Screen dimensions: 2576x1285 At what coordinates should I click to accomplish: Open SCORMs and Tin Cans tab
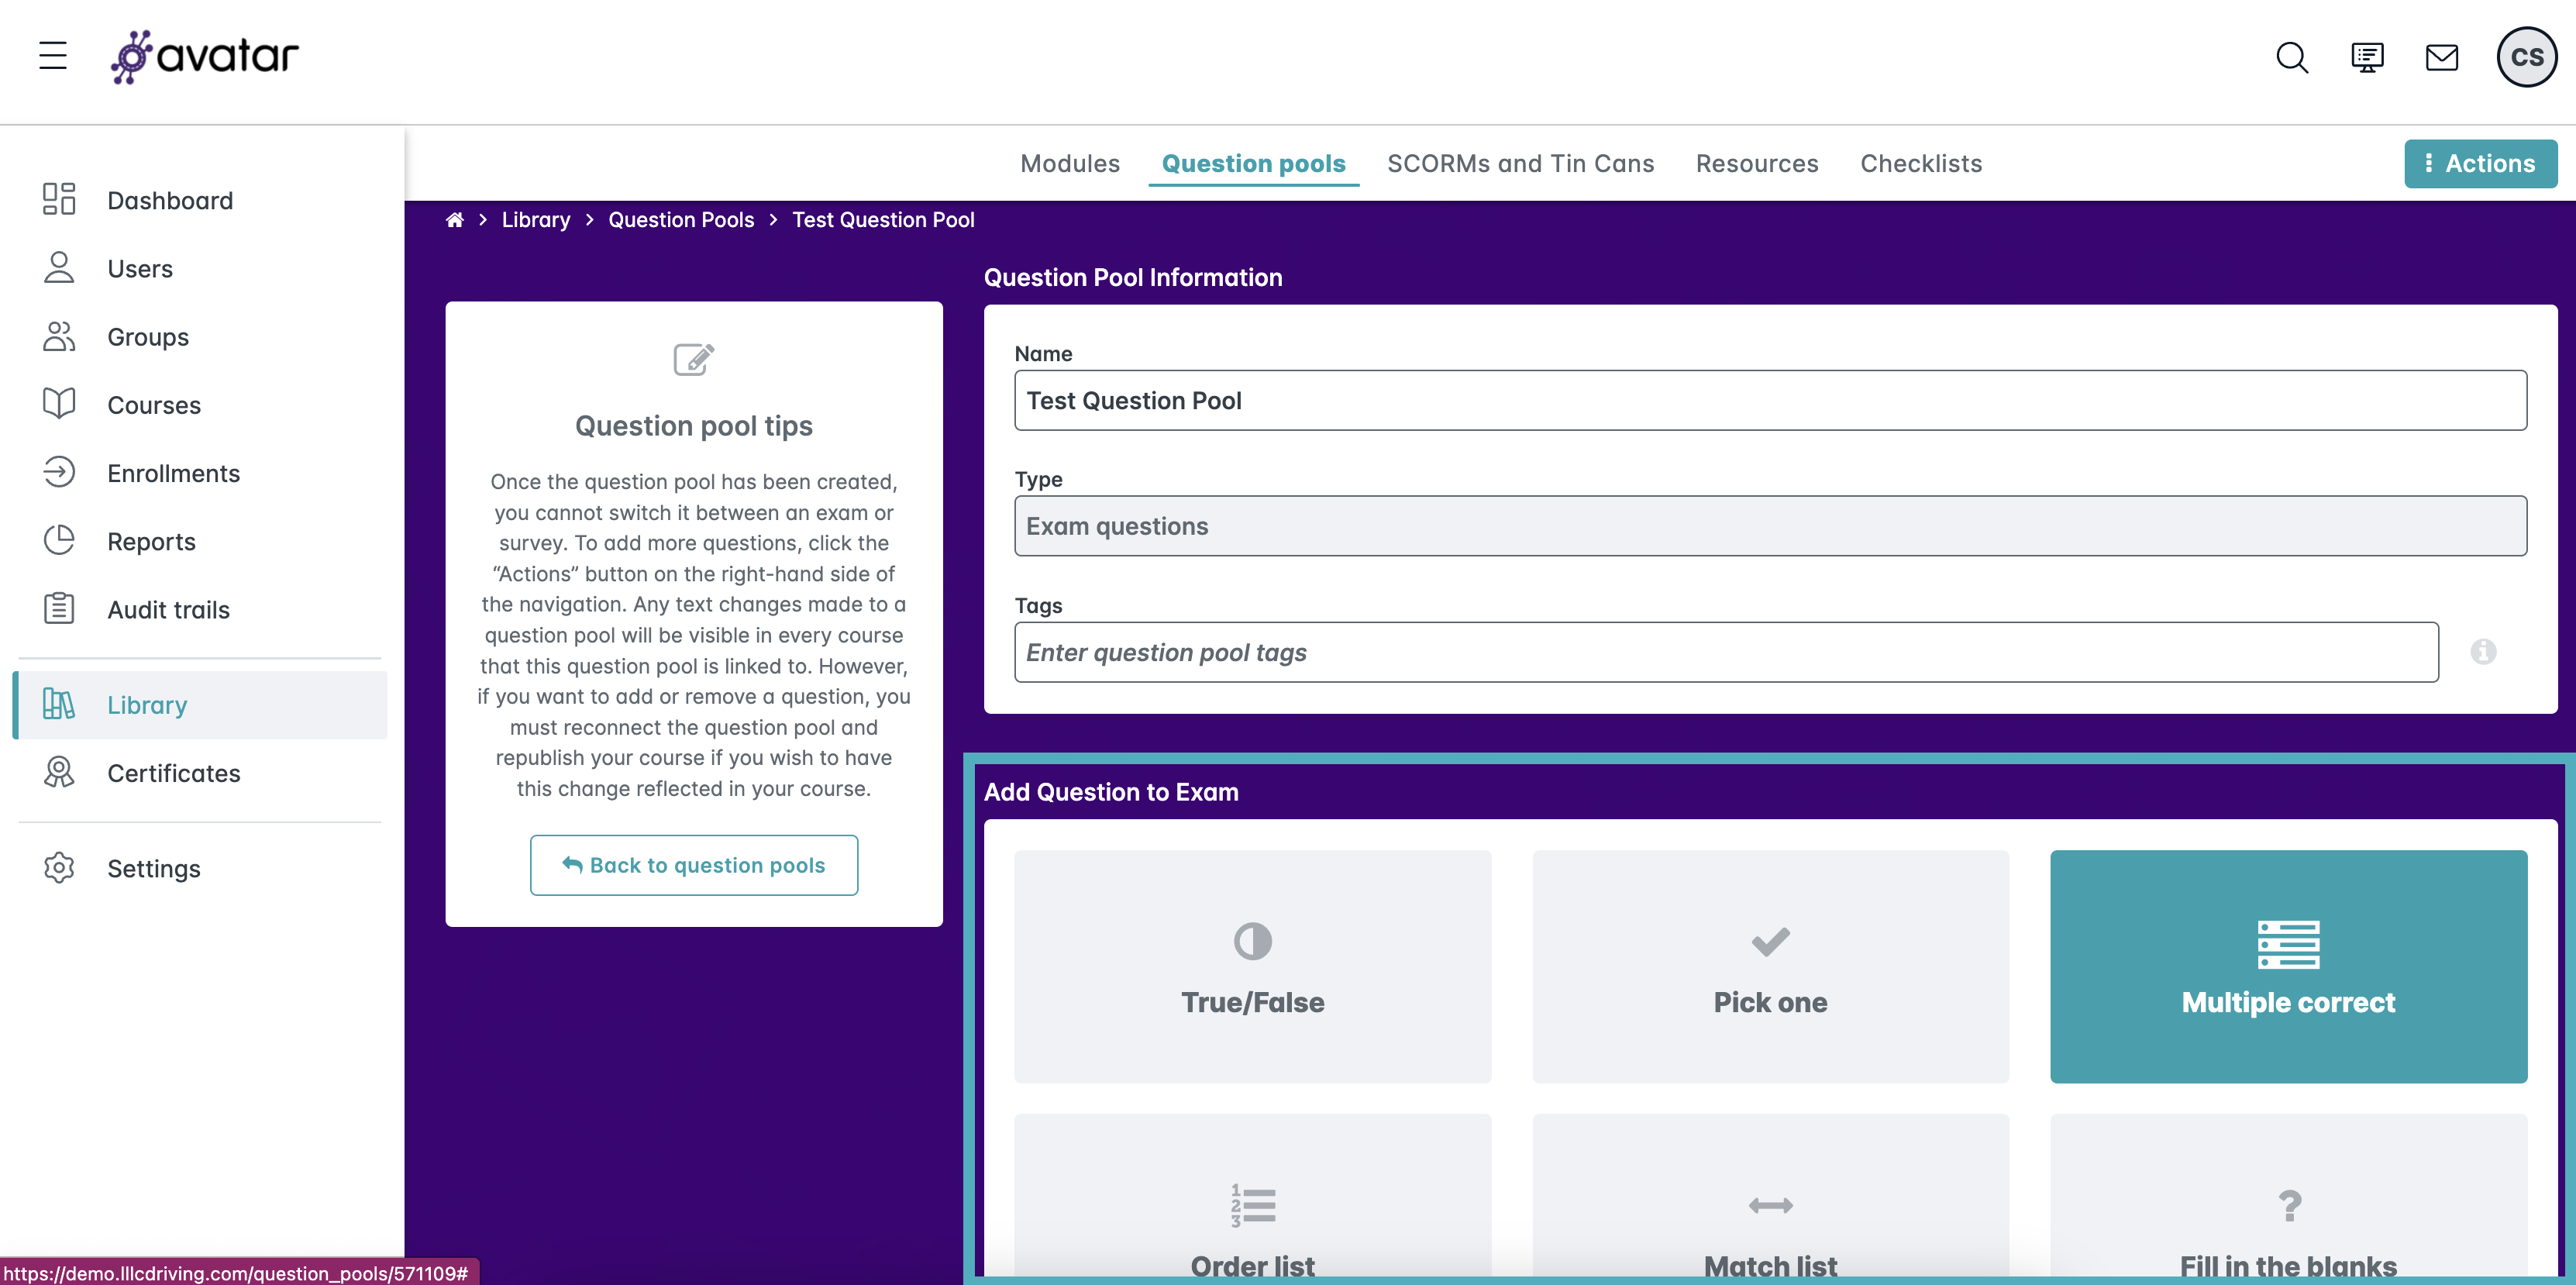(x=1520, y=164)
